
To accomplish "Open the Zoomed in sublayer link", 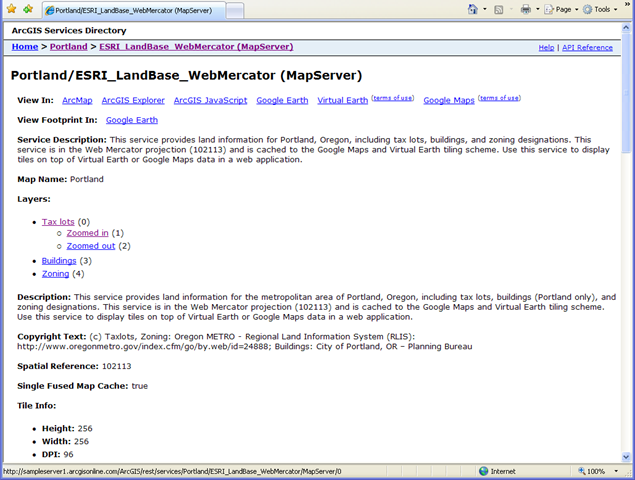I will pos(87,233).
